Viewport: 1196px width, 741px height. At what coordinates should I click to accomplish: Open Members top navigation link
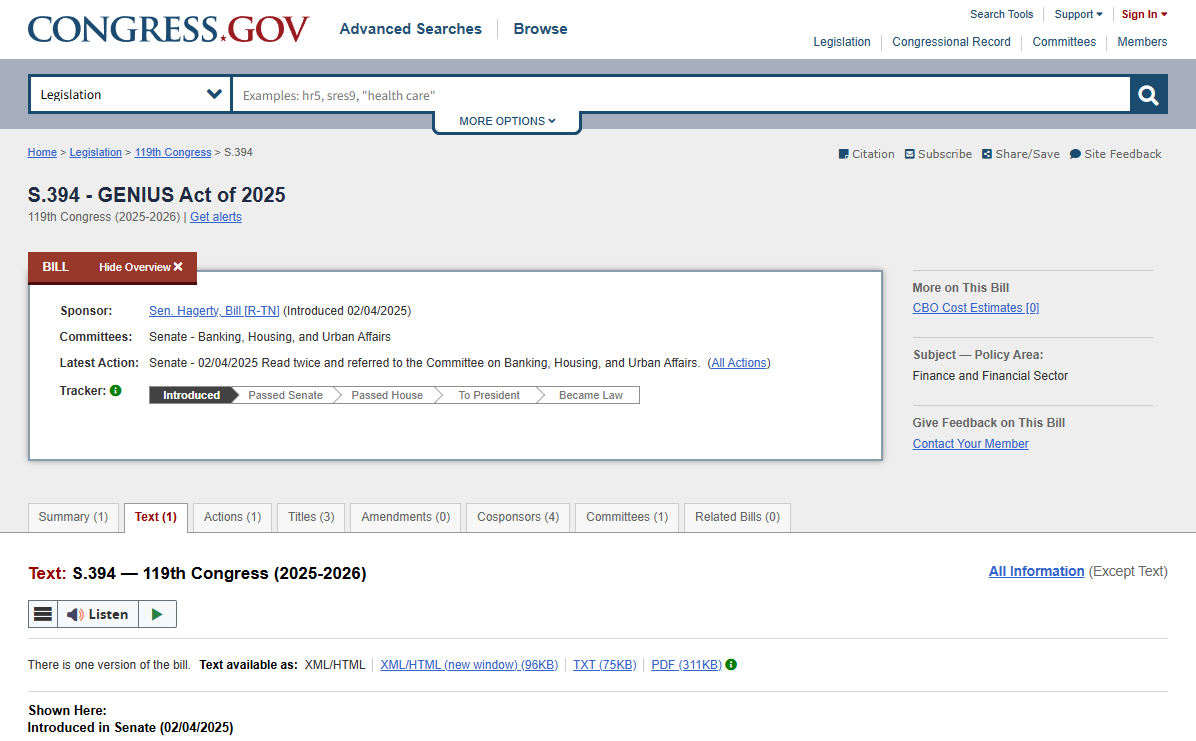1142,42
